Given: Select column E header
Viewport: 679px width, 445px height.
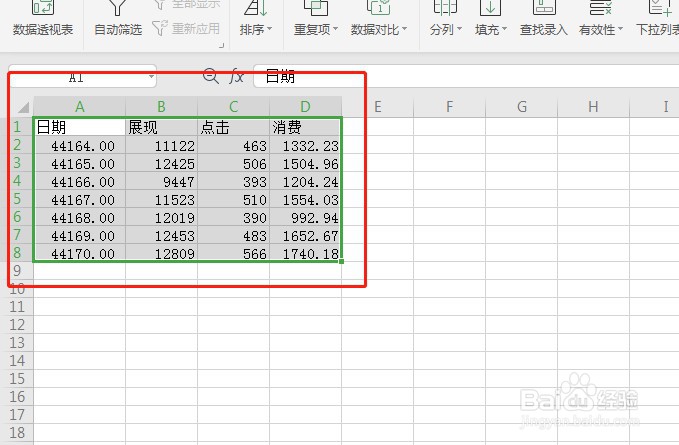Looking at the screenshot, I should [378, 106].
